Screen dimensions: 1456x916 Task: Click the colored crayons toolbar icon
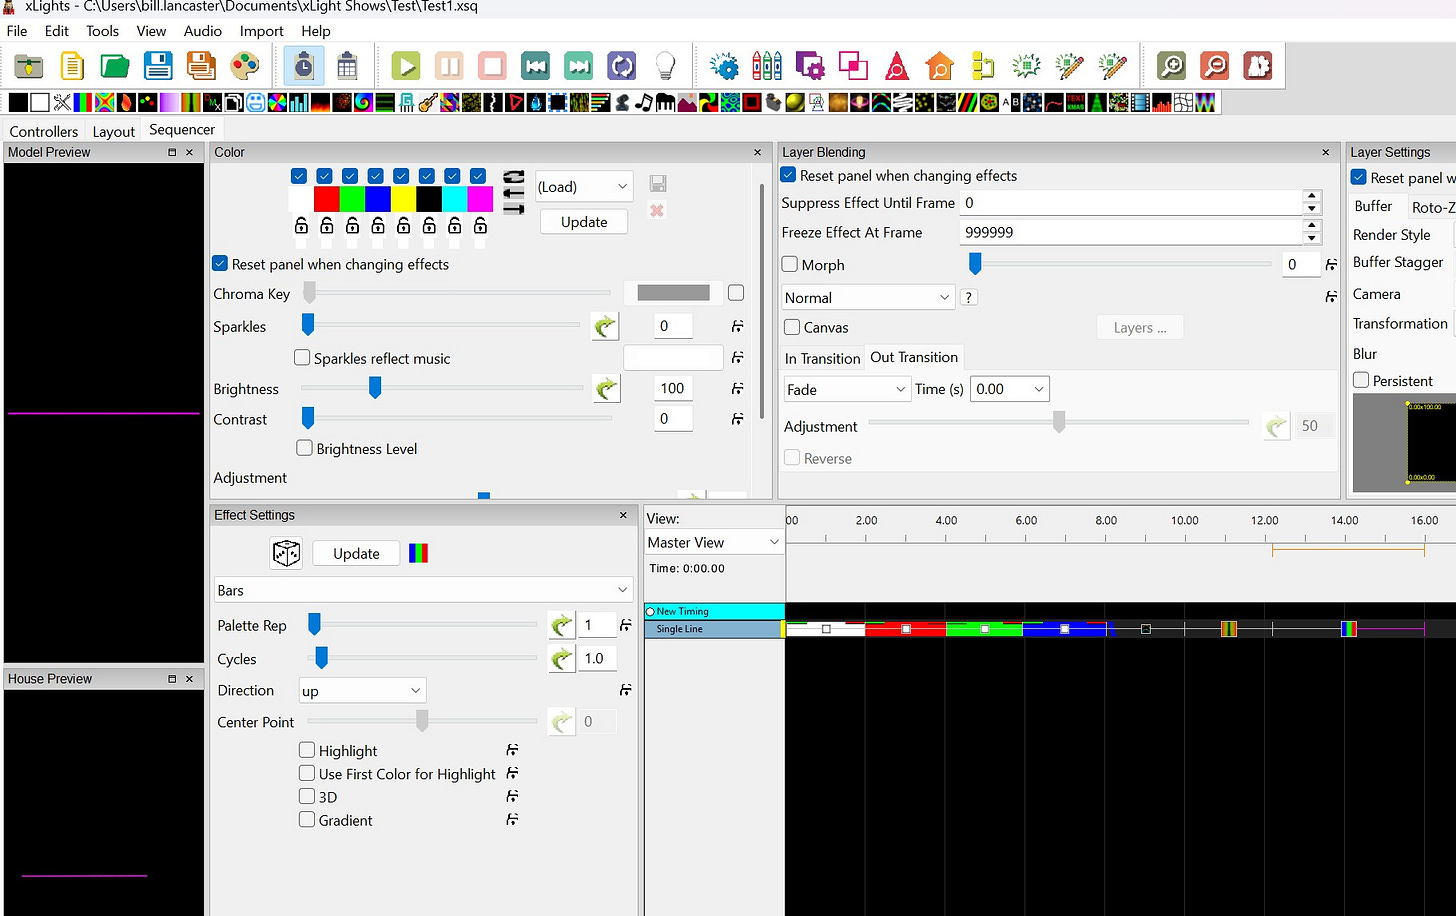pyautogui.click(x=767, y=67)
